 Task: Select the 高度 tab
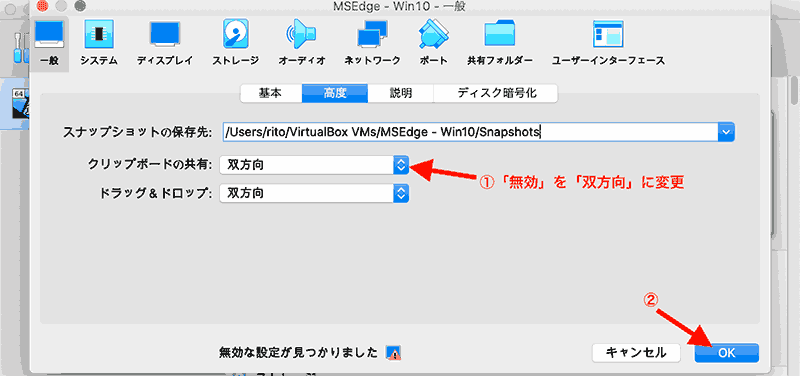[335, 93]
